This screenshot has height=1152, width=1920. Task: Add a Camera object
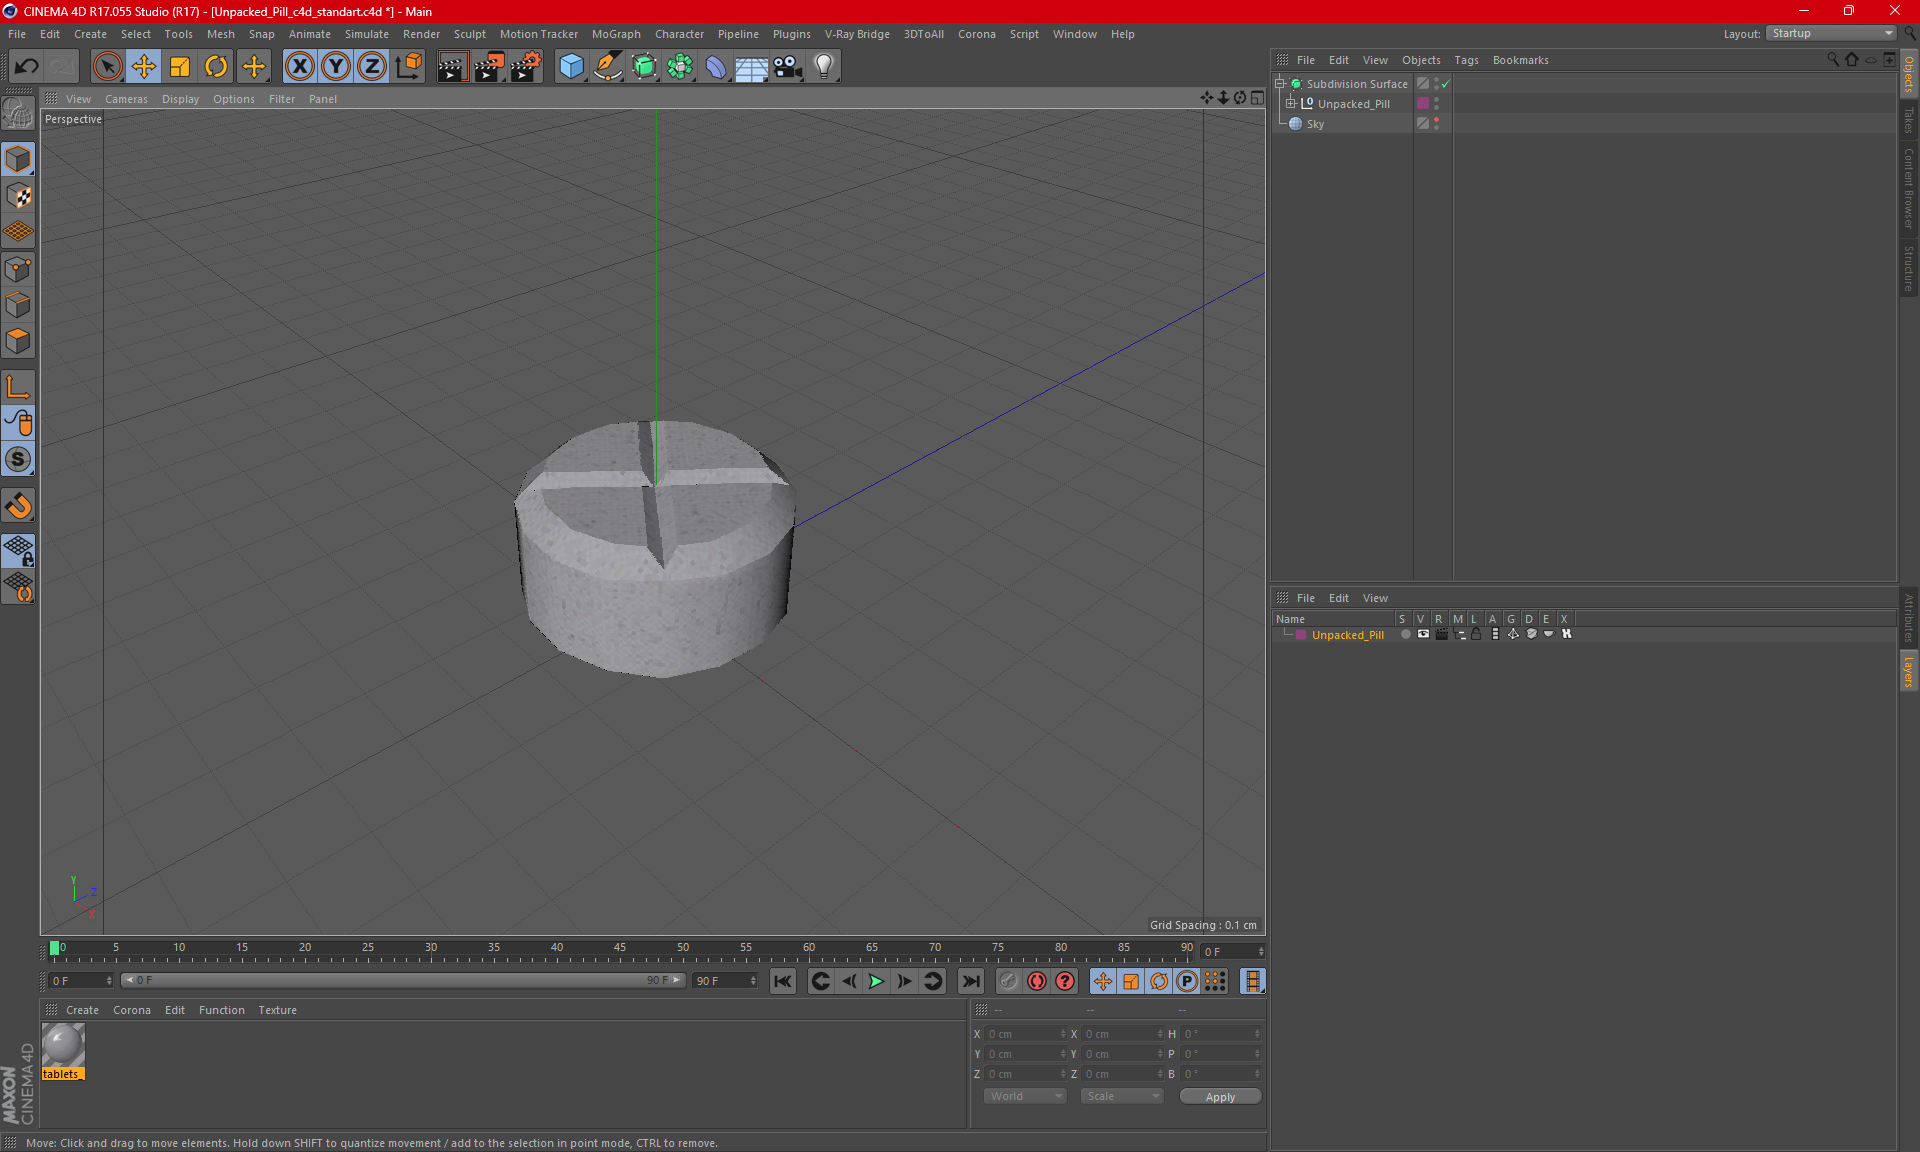point(787,66)
